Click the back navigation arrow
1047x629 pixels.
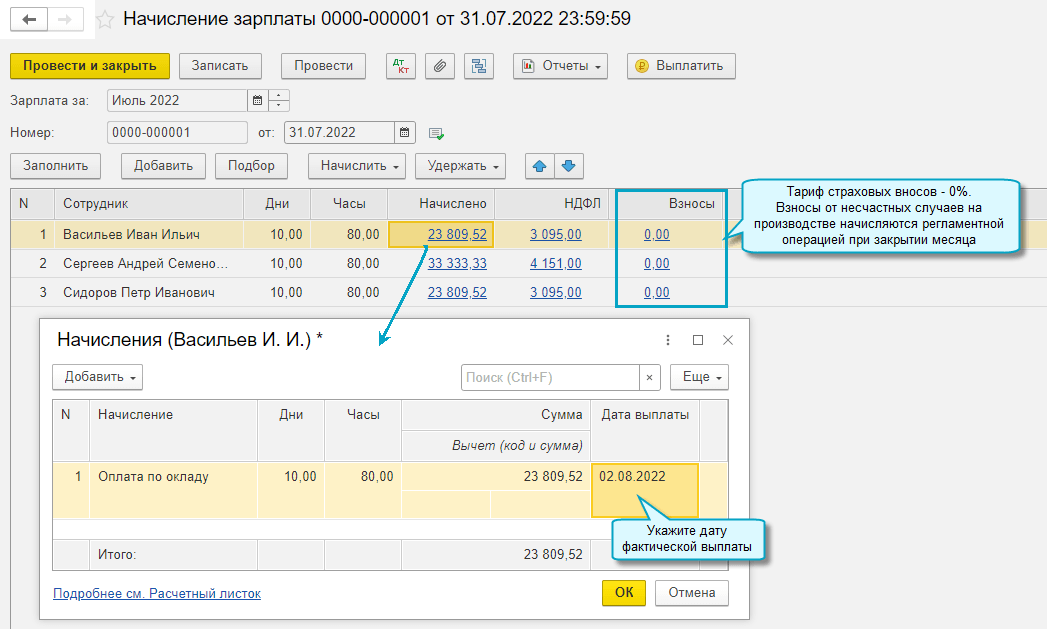point(29,20)
